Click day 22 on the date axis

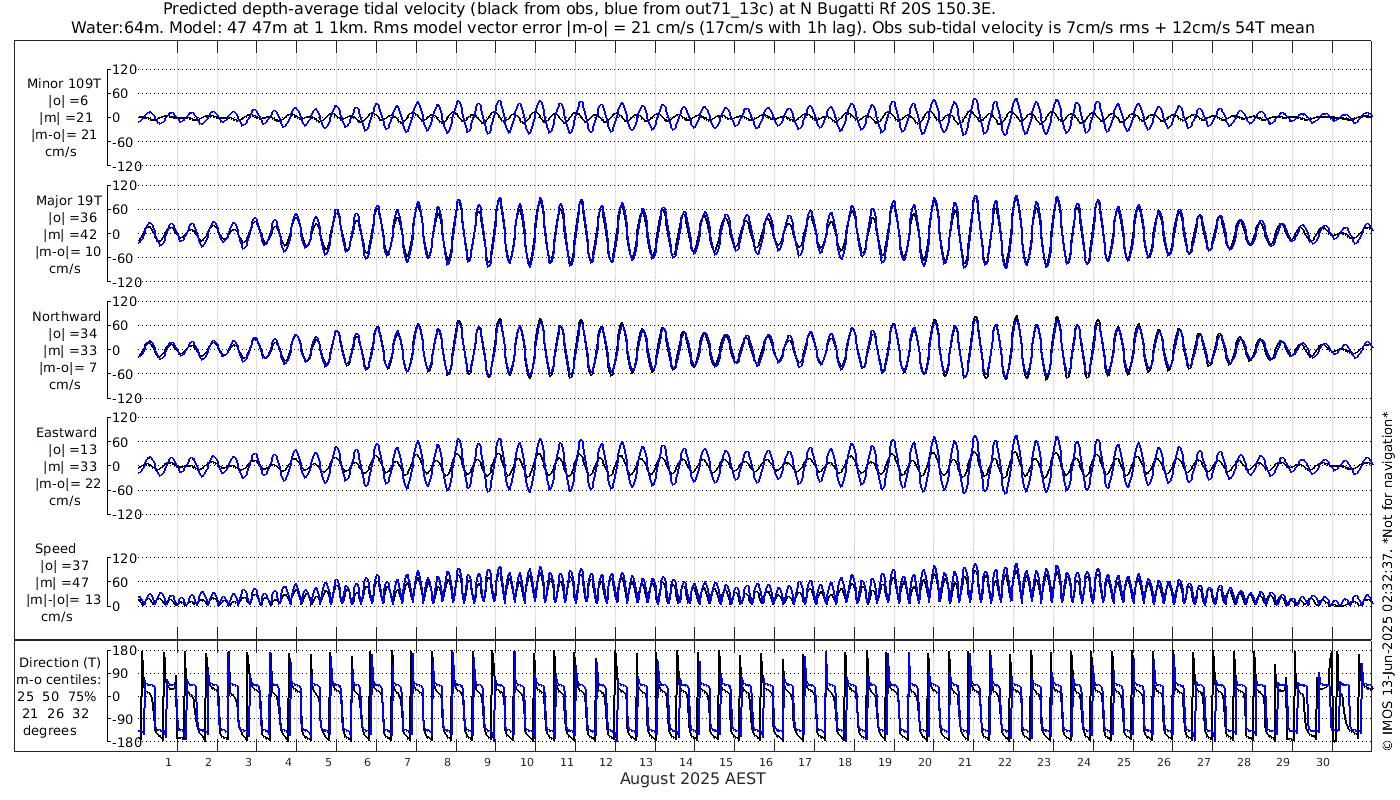[x=1004, y=762]
